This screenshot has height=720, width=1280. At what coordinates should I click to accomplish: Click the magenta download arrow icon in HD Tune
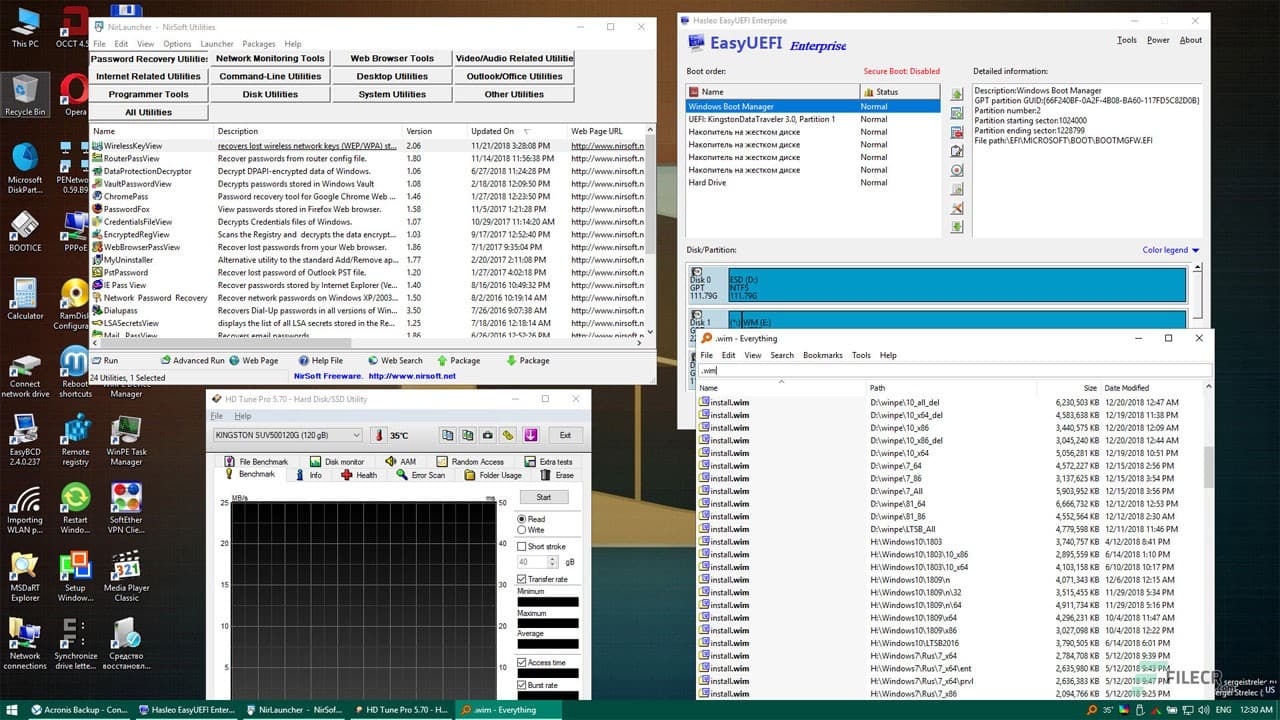pos(530,435)
